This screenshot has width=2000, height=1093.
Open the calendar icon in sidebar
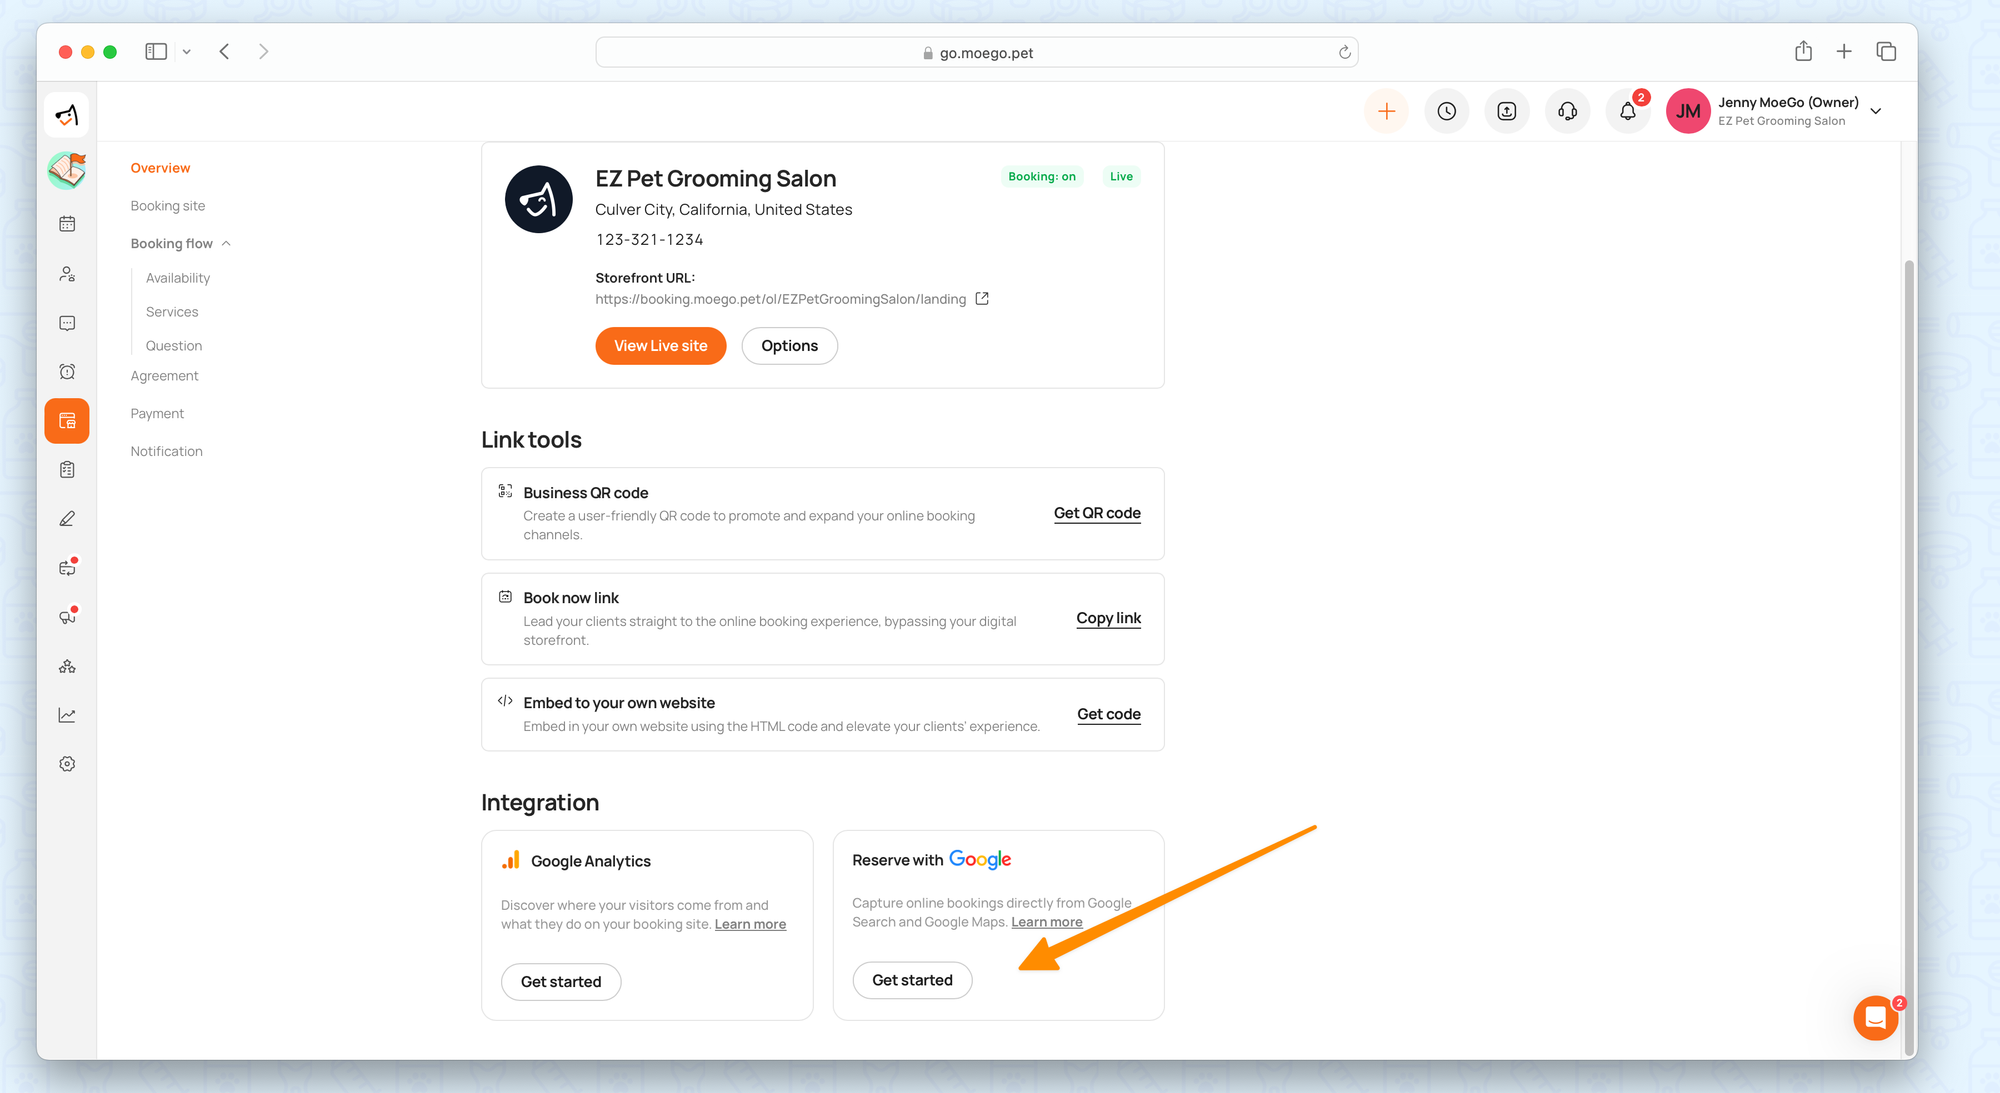67,224
